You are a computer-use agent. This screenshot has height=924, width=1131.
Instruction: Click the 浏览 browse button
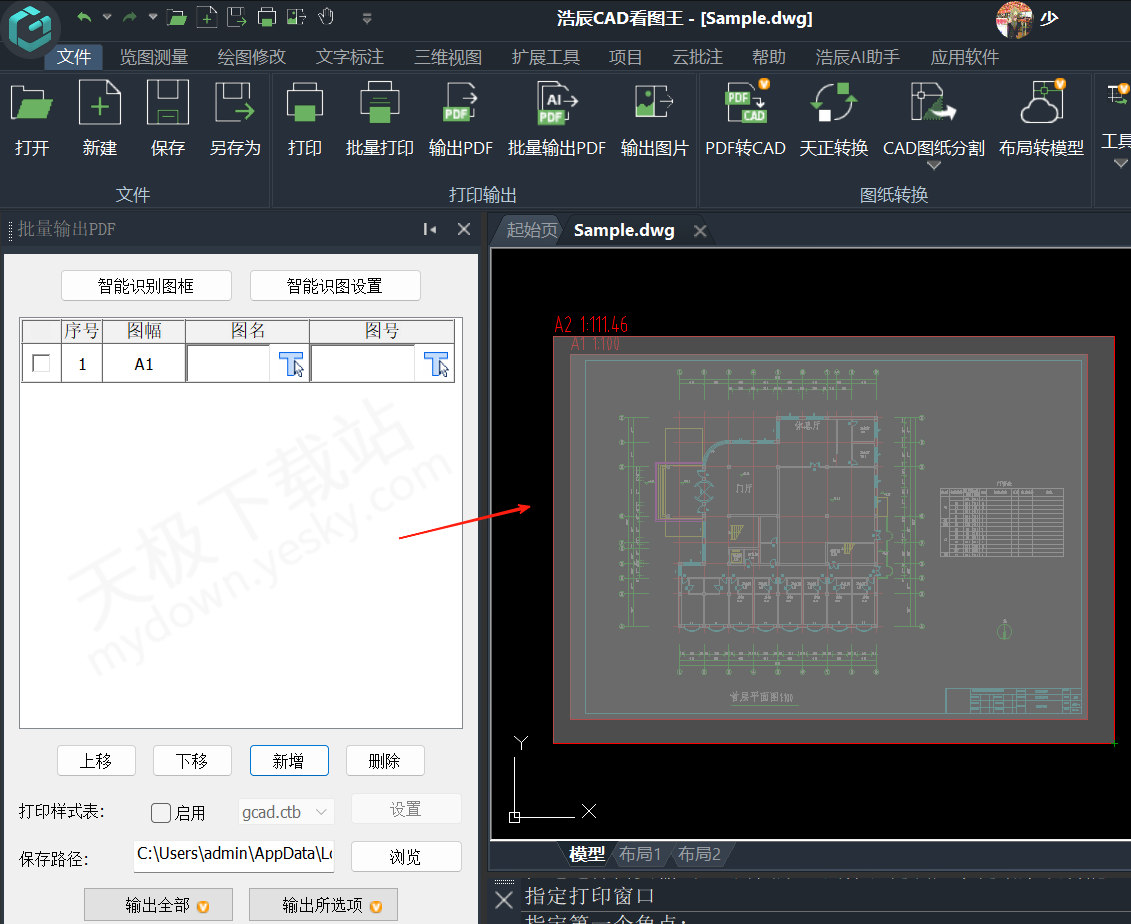406,856
